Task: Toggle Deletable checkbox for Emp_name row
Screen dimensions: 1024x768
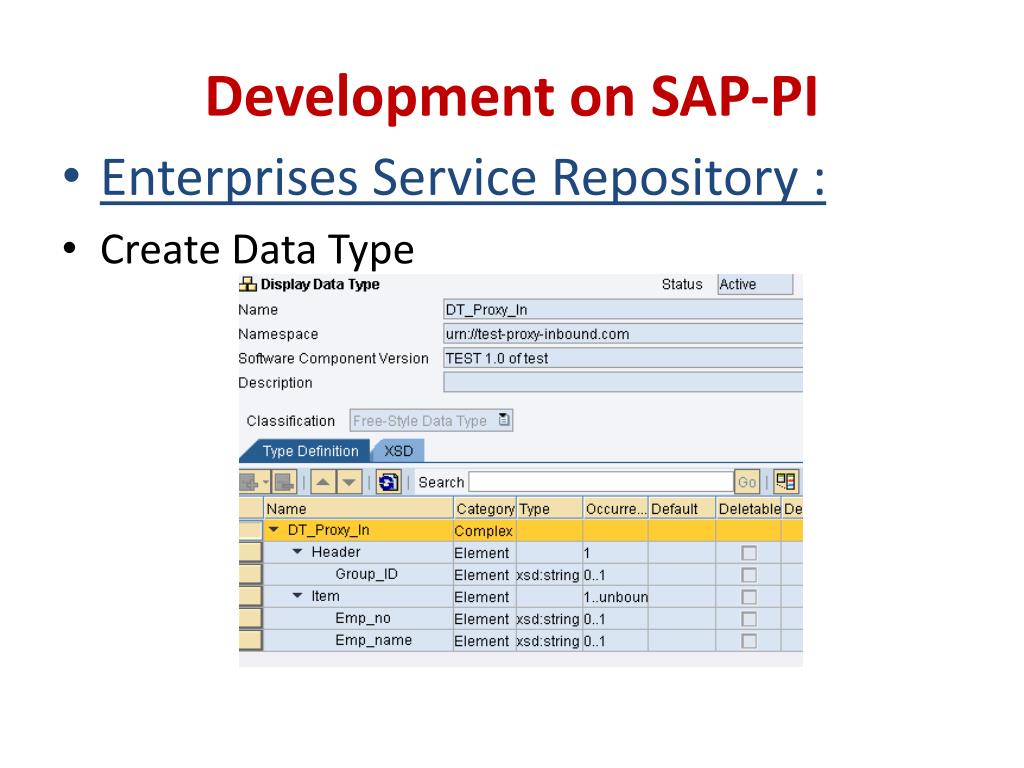Action: 749,641
